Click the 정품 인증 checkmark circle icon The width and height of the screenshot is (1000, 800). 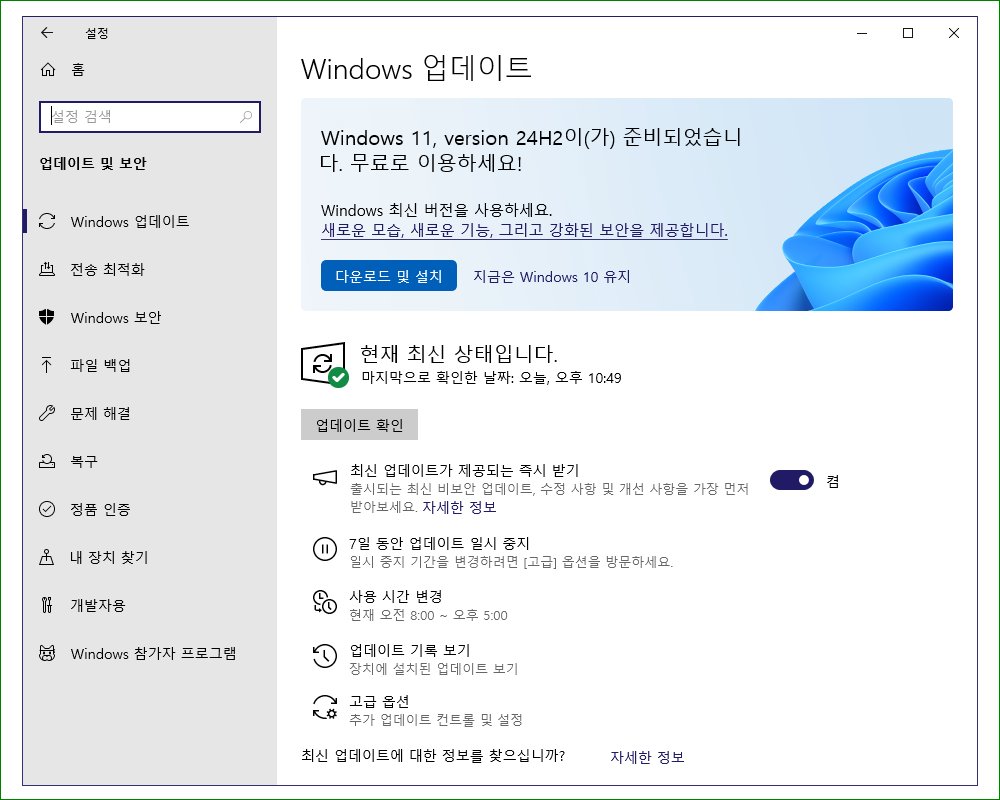[x=47, y=509]
